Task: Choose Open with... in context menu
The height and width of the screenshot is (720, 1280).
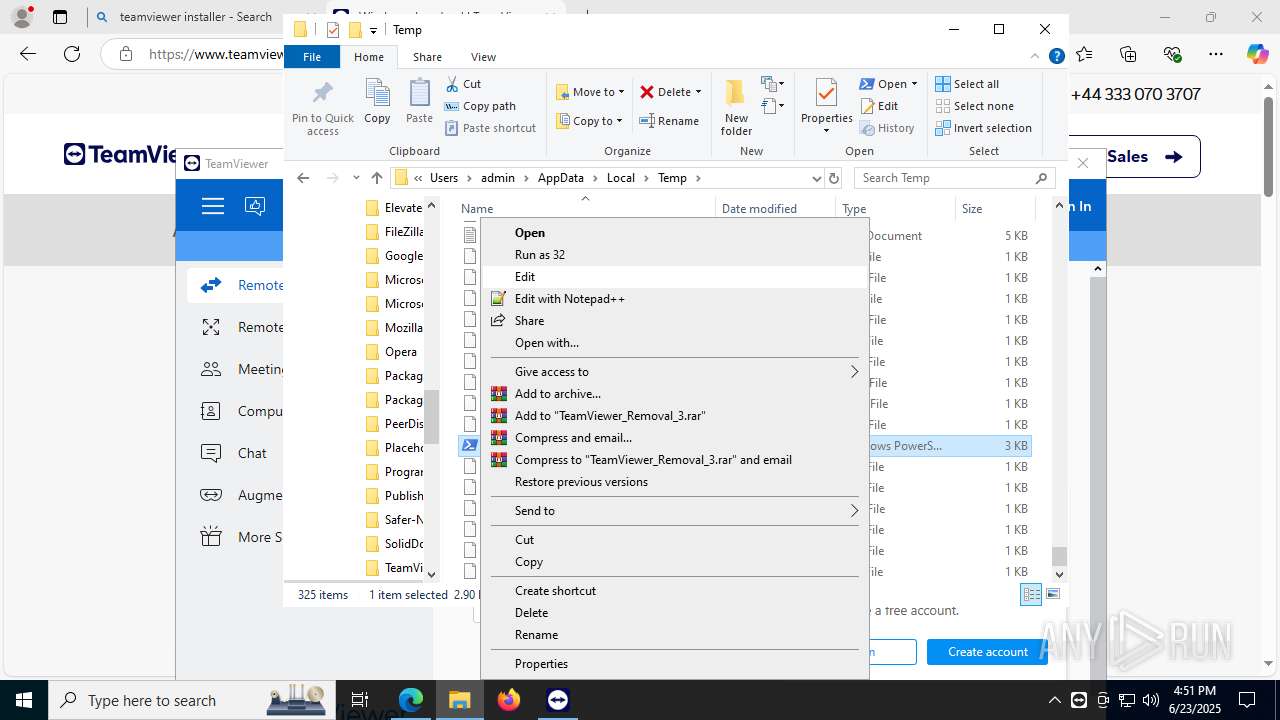Action: [x=674, y=342]
